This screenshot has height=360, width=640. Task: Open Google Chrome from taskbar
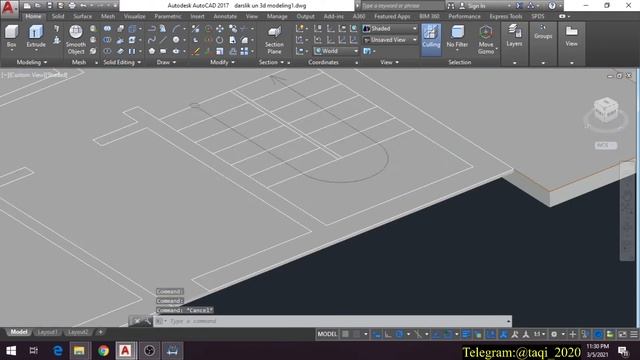(103, 351)
